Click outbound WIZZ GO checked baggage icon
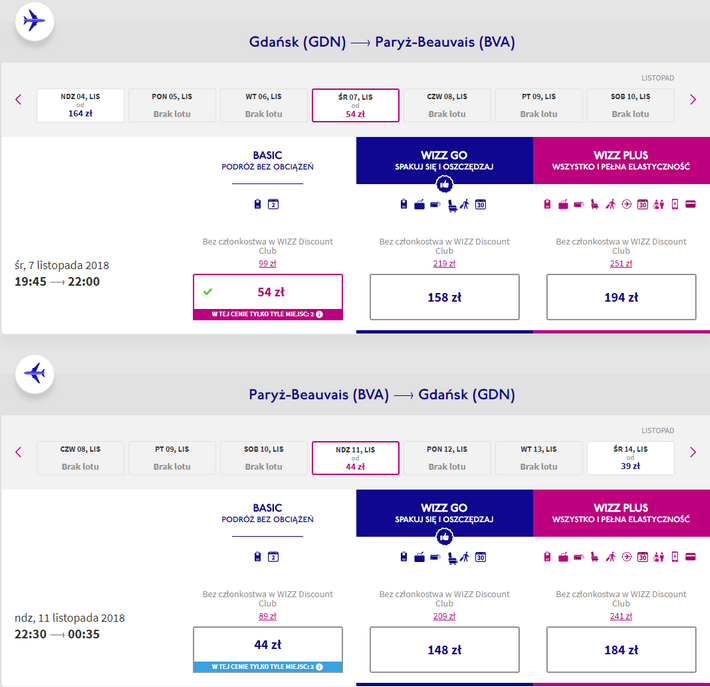The width and height of the screenshot is (710, 687). coord(435,205)
